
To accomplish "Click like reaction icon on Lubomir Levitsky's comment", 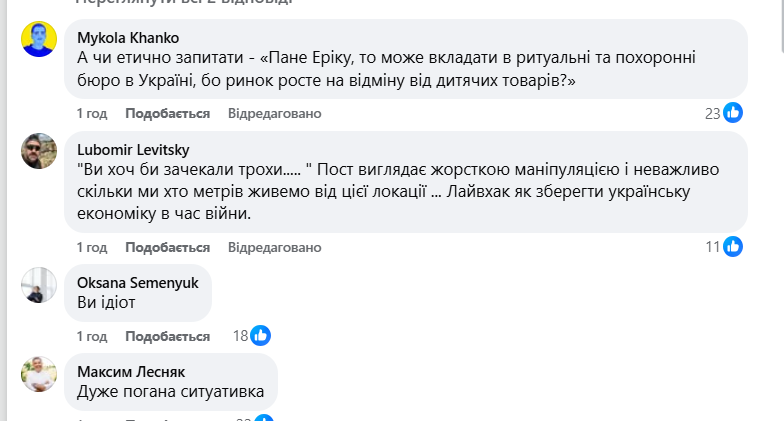I will 733,246.
